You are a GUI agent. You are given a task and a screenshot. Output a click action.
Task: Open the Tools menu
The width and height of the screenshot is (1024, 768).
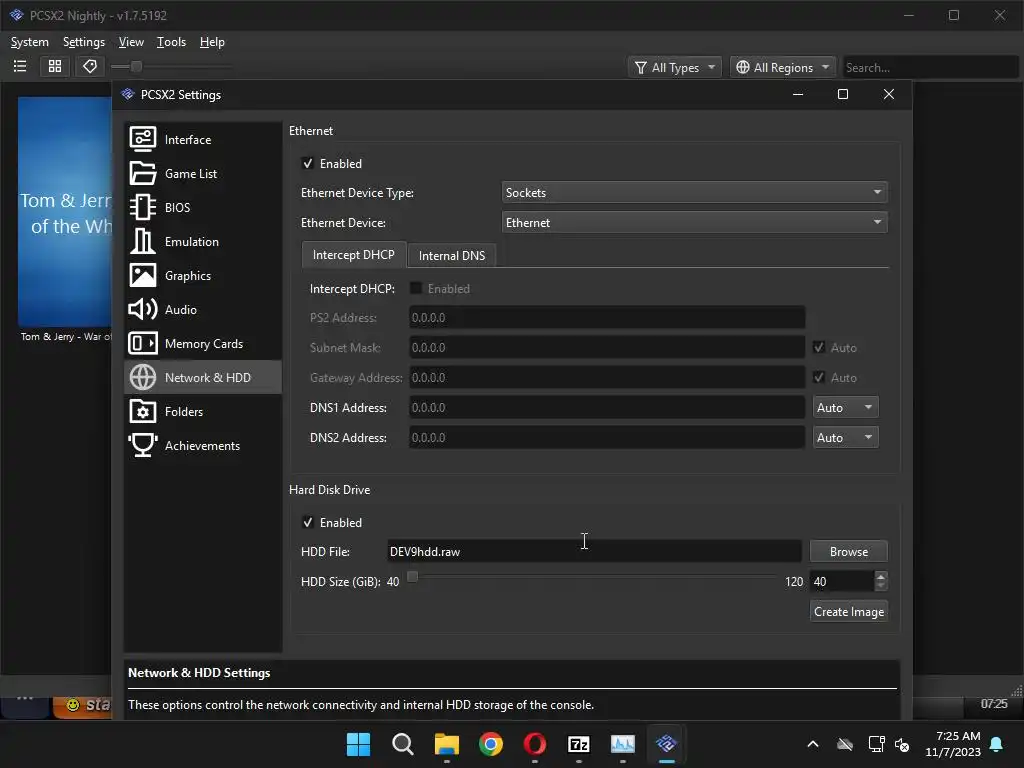[171, 42]
